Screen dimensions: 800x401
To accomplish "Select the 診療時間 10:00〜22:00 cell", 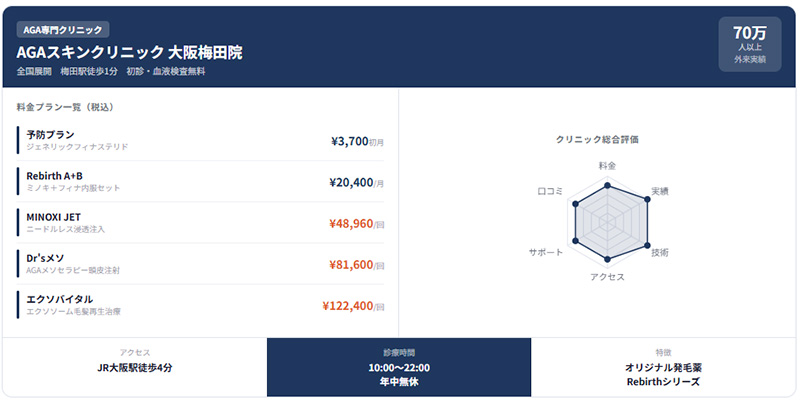I will (399, 368).
